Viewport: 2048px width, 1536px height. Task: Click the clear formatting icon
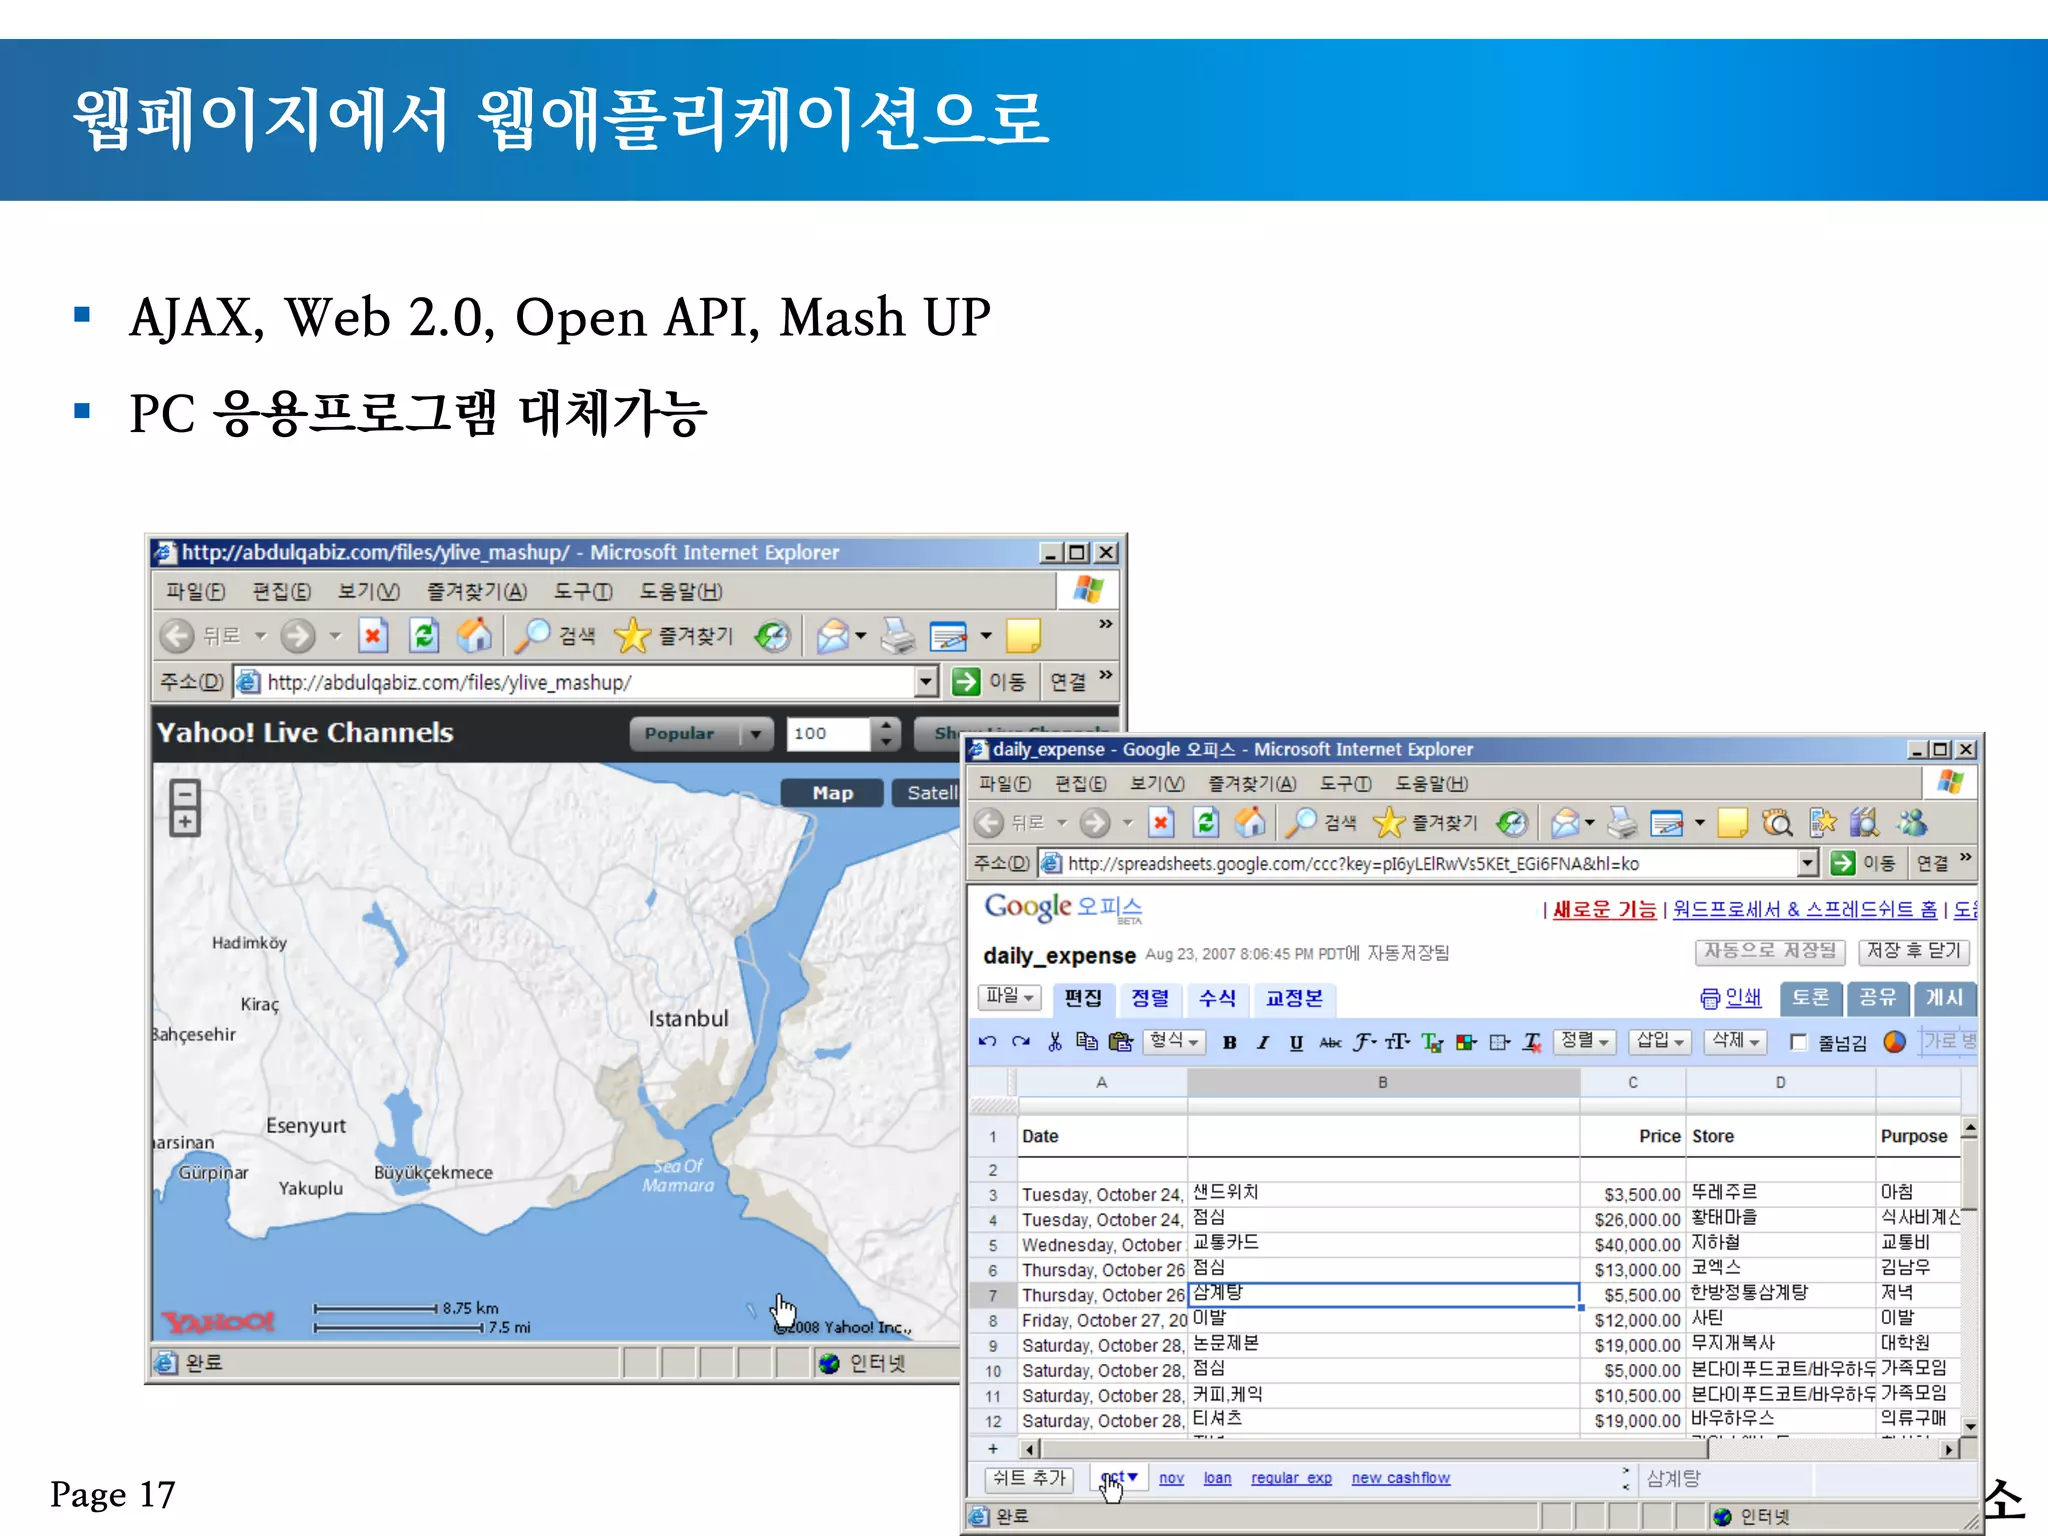pyautogui.click(x=1532, y=1043)
